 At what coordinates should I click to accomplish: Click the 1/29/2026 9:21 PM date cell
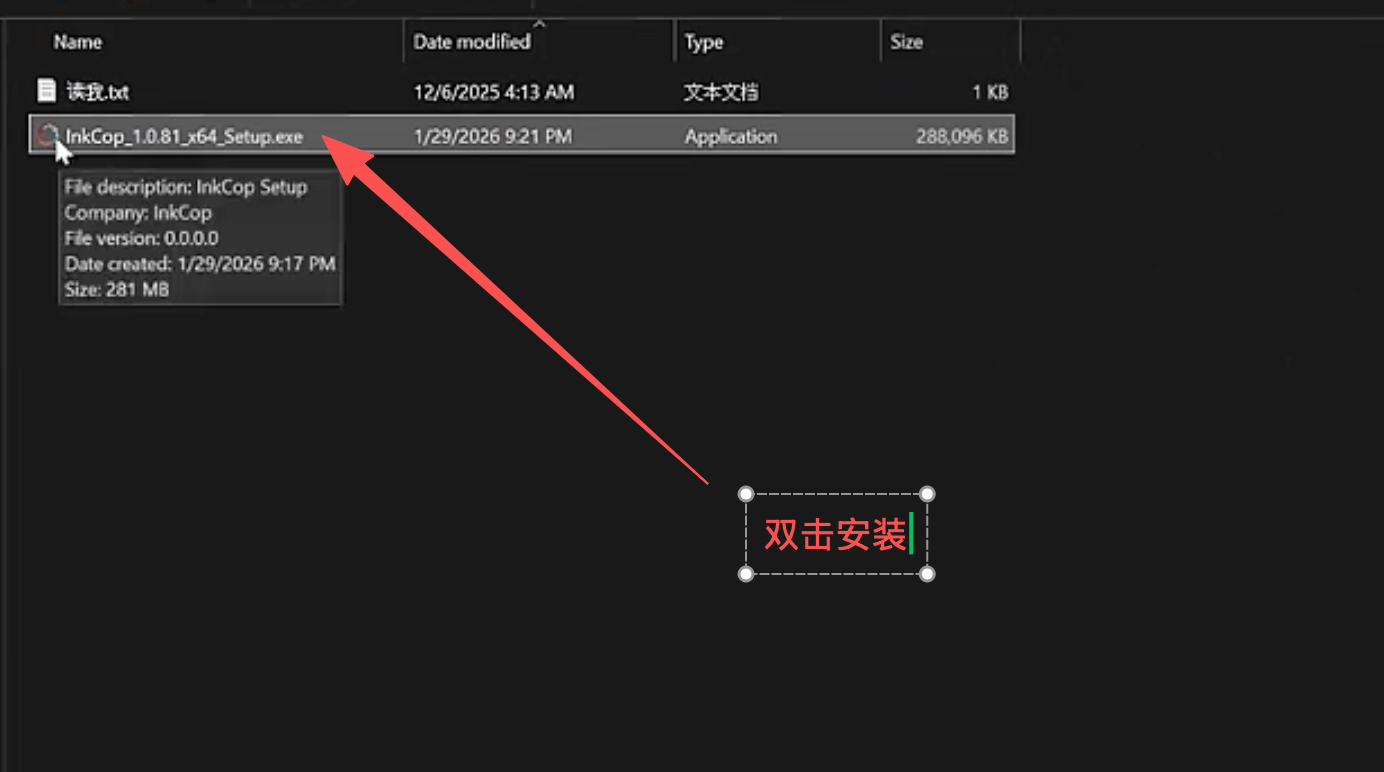point(492,136)
